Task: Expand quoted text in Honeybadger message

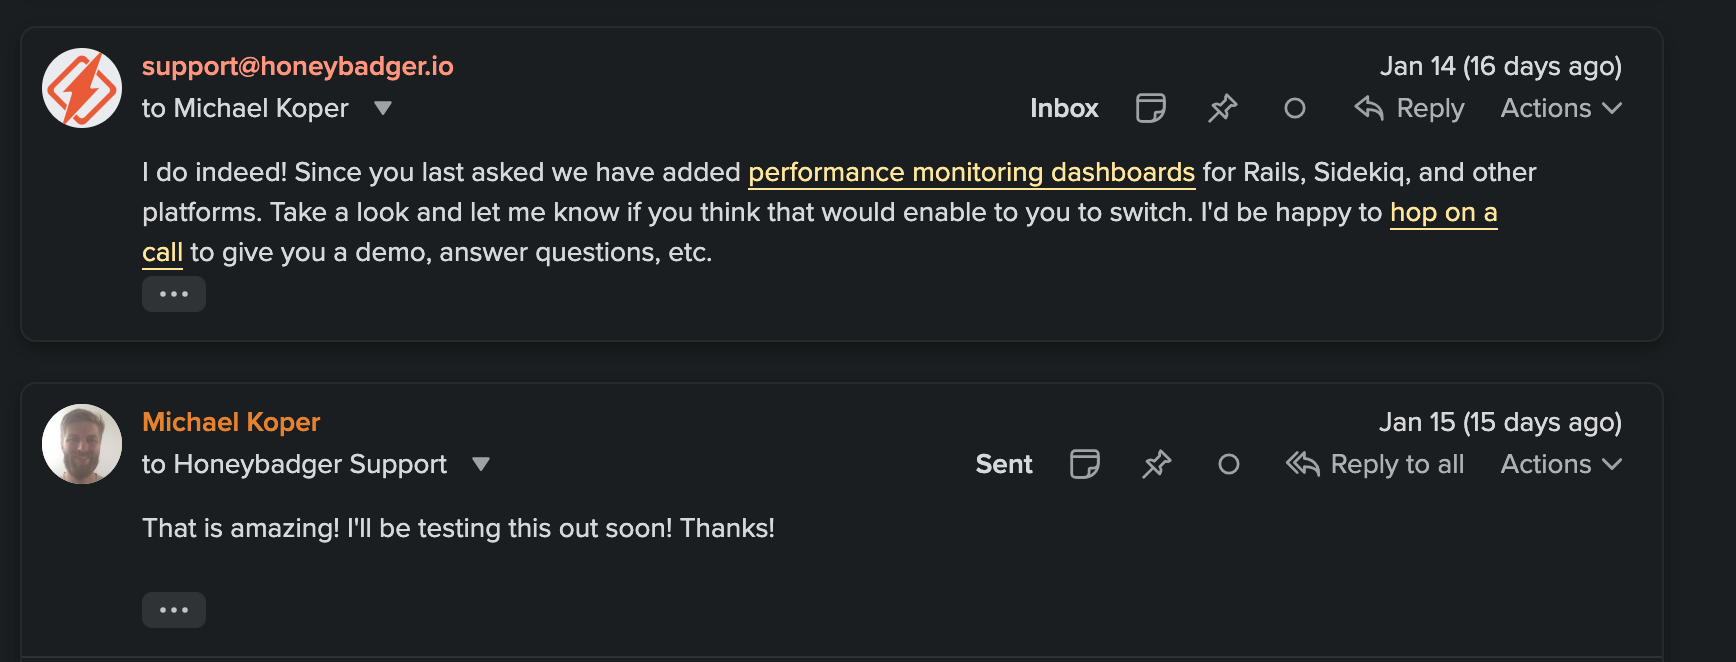Action: pos(174,294)
